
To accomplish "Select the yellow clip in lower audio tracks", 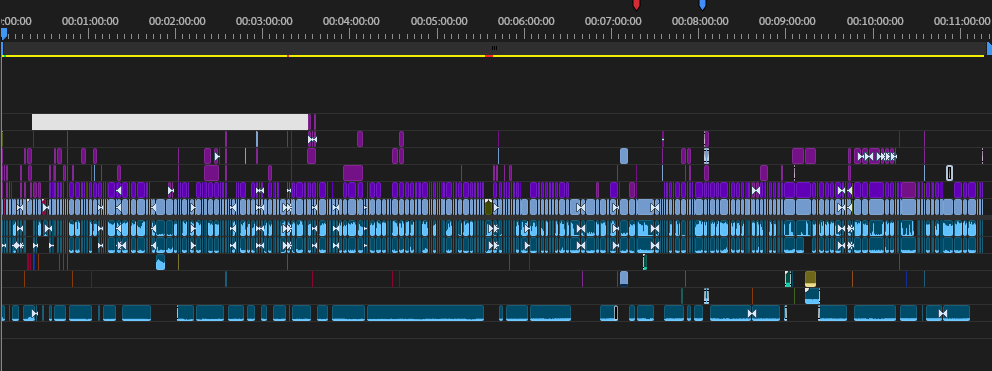I will coord(810,279).
